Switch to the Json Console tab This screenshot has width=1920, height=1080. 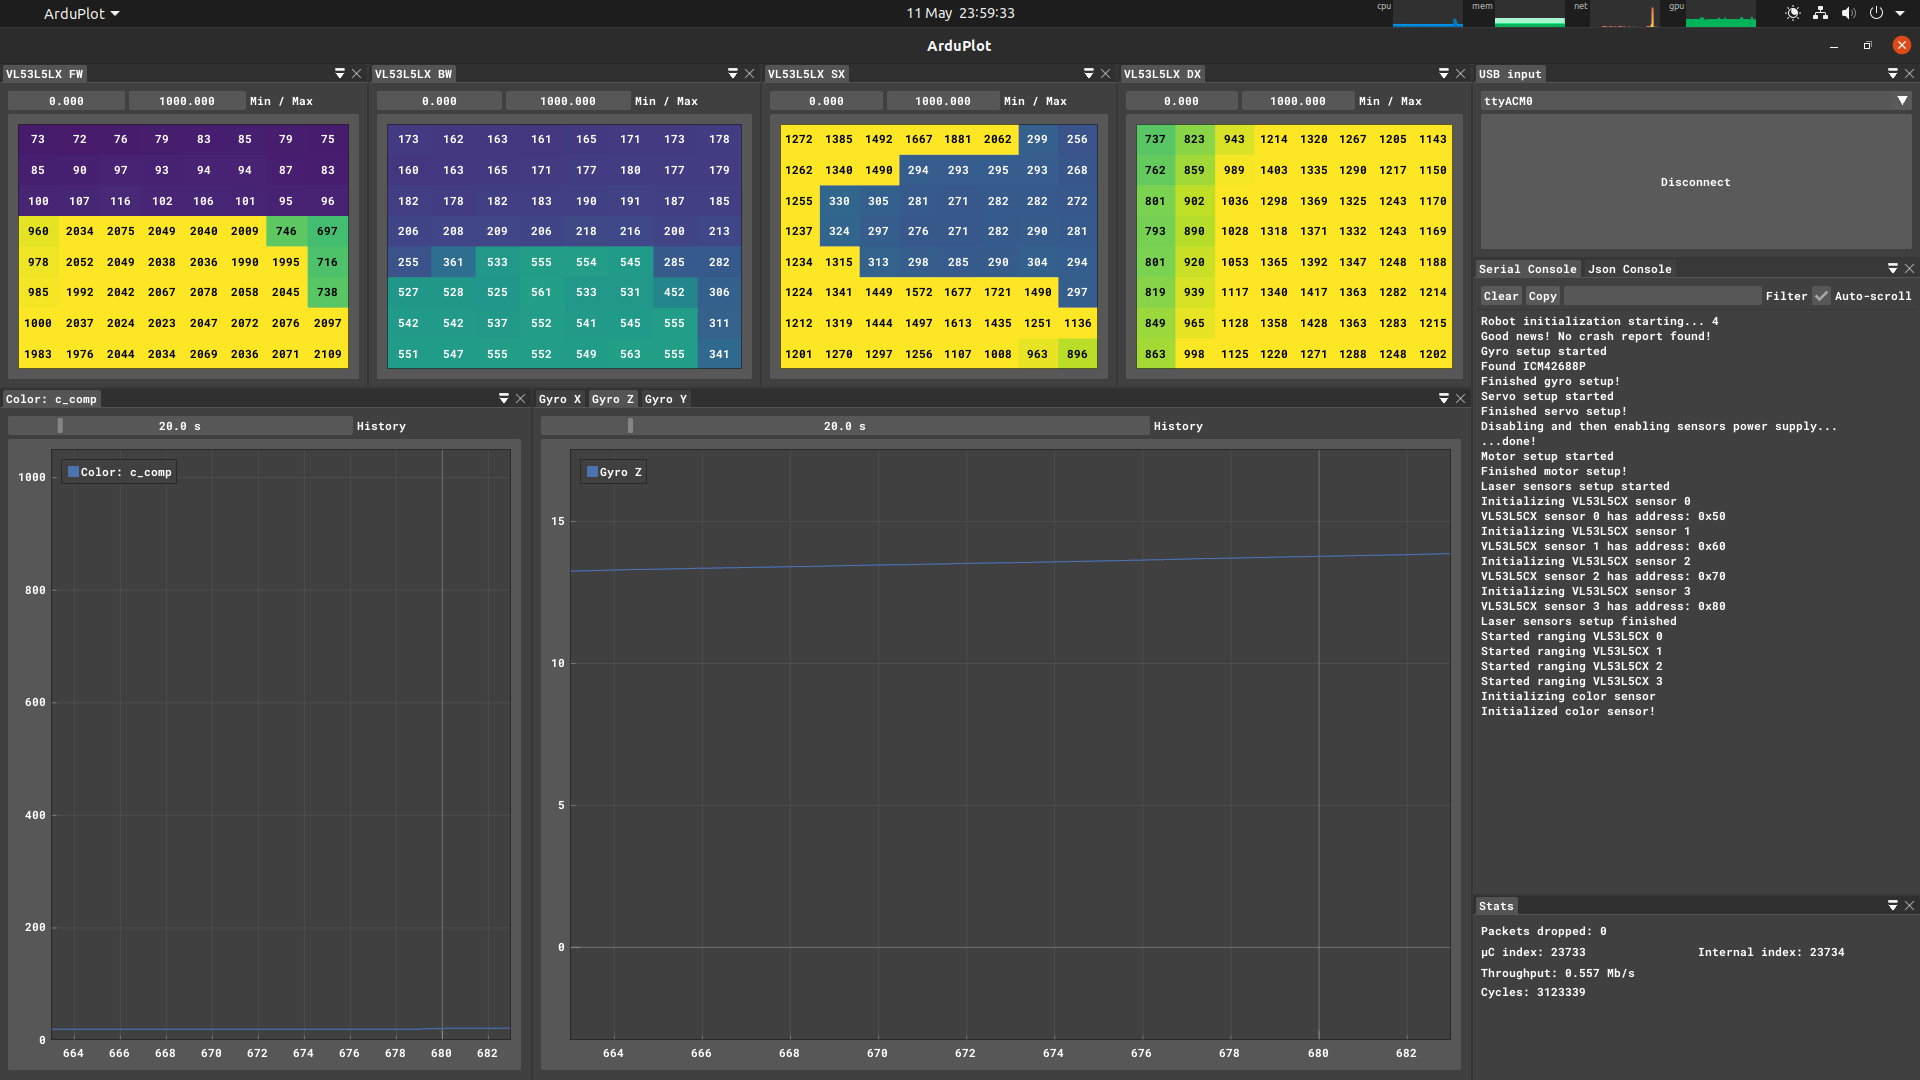pos(1629,269)
